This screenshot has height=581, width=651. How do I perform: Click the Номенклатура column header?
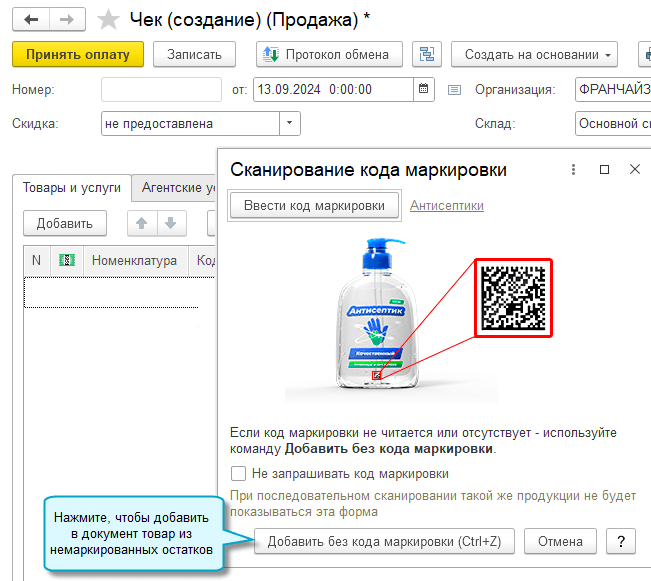click(x=135, y=261)
